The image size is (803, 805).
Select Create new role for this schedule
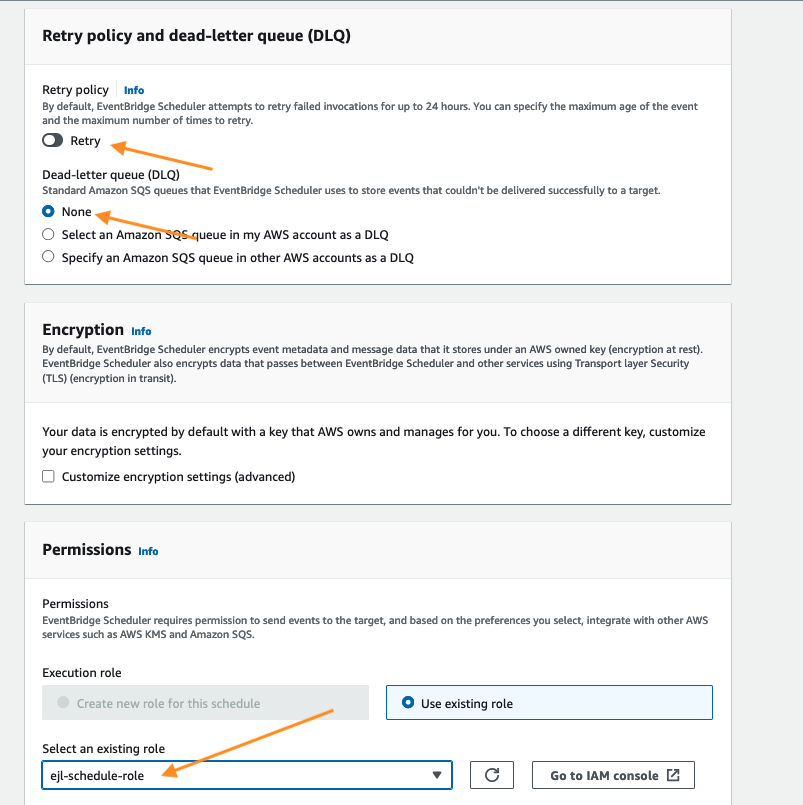point(65,703)
